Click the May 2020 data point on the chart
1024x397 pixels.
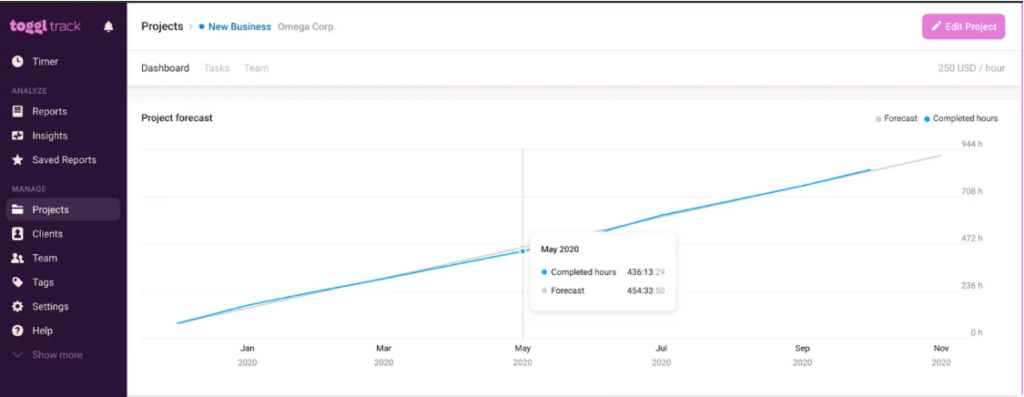(522, 251)
